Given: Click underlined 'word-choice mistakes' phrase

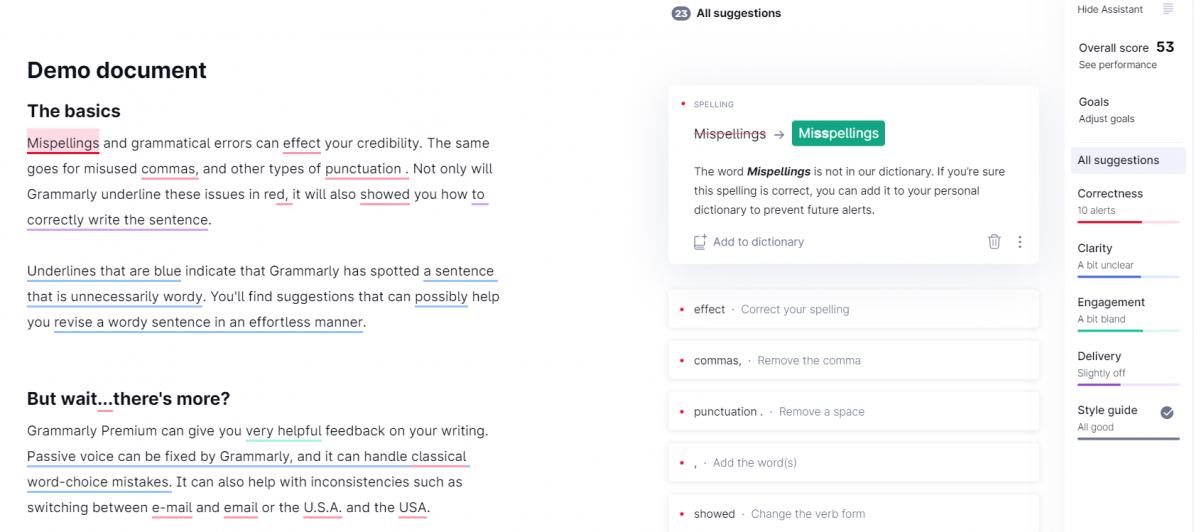Looking at the screenshot, I should pos(99,483).
